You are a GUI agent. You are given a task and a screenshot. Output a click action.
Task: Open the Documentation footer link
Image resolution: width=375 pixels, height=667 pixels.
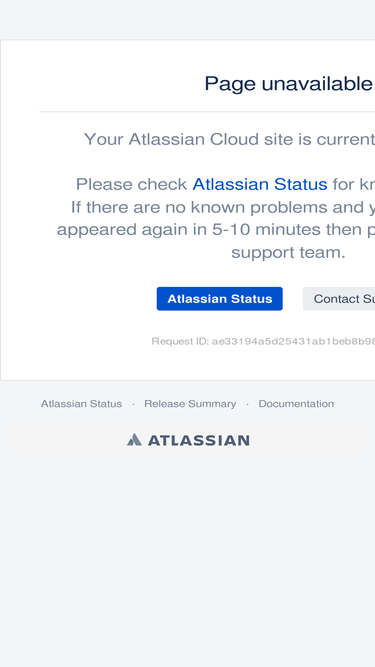tap(296, 404)
